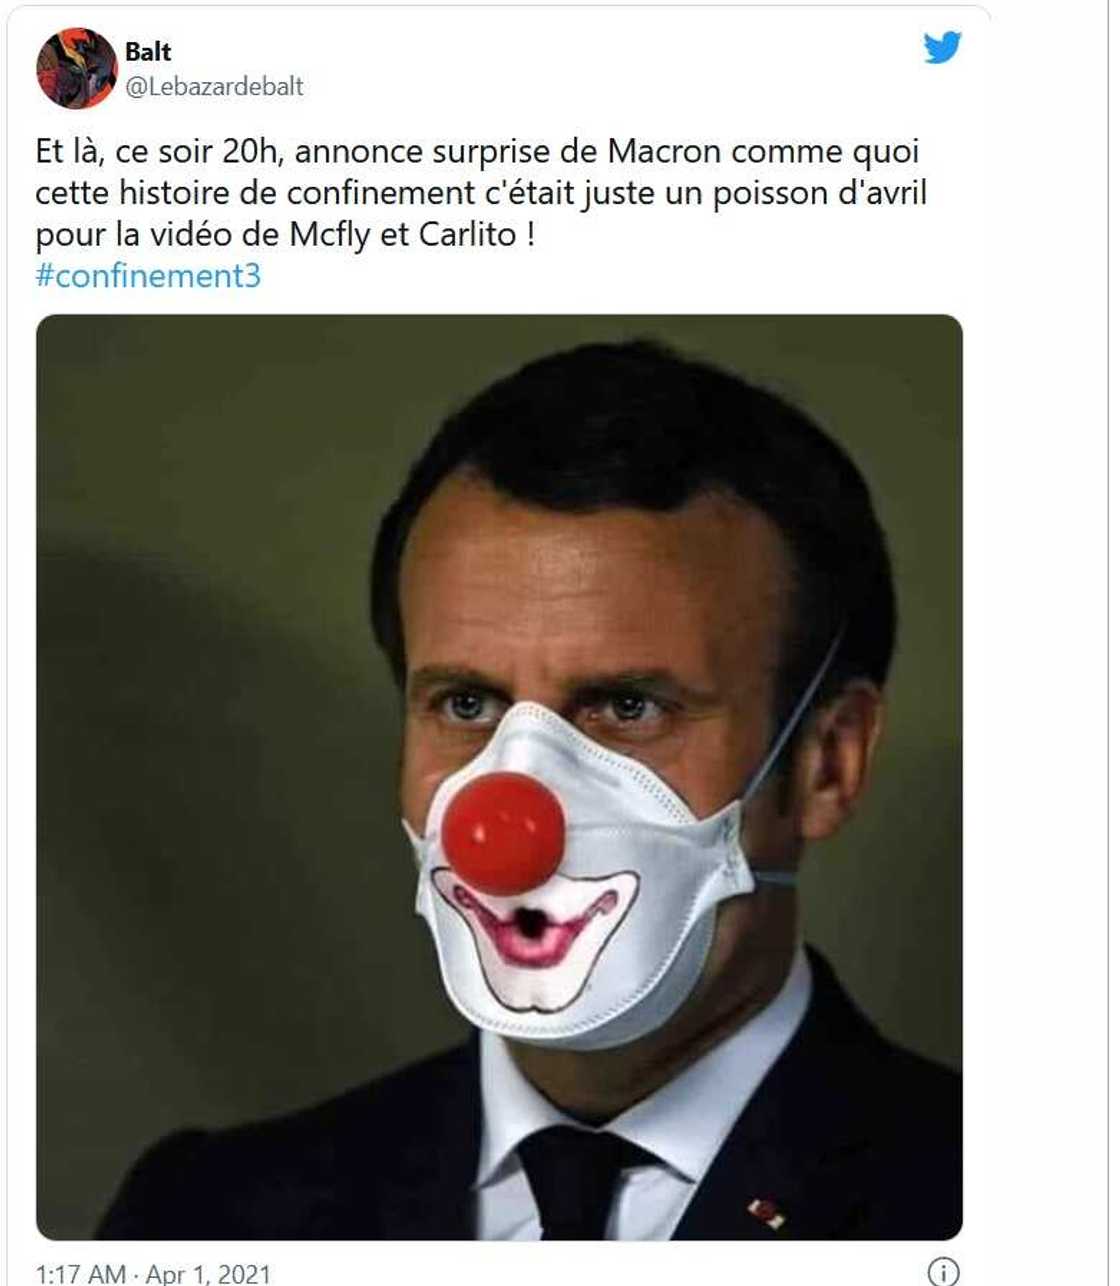Click the tweet info icon

(944, 1272)
